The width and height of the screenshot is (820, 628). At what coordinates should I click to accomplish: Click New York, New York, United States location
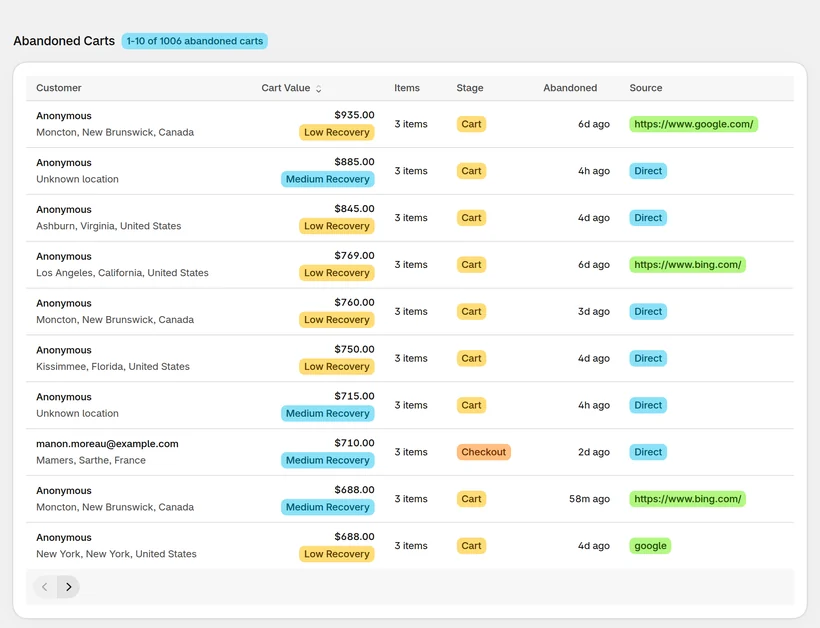pyautogui.click(x=116, y=554)
